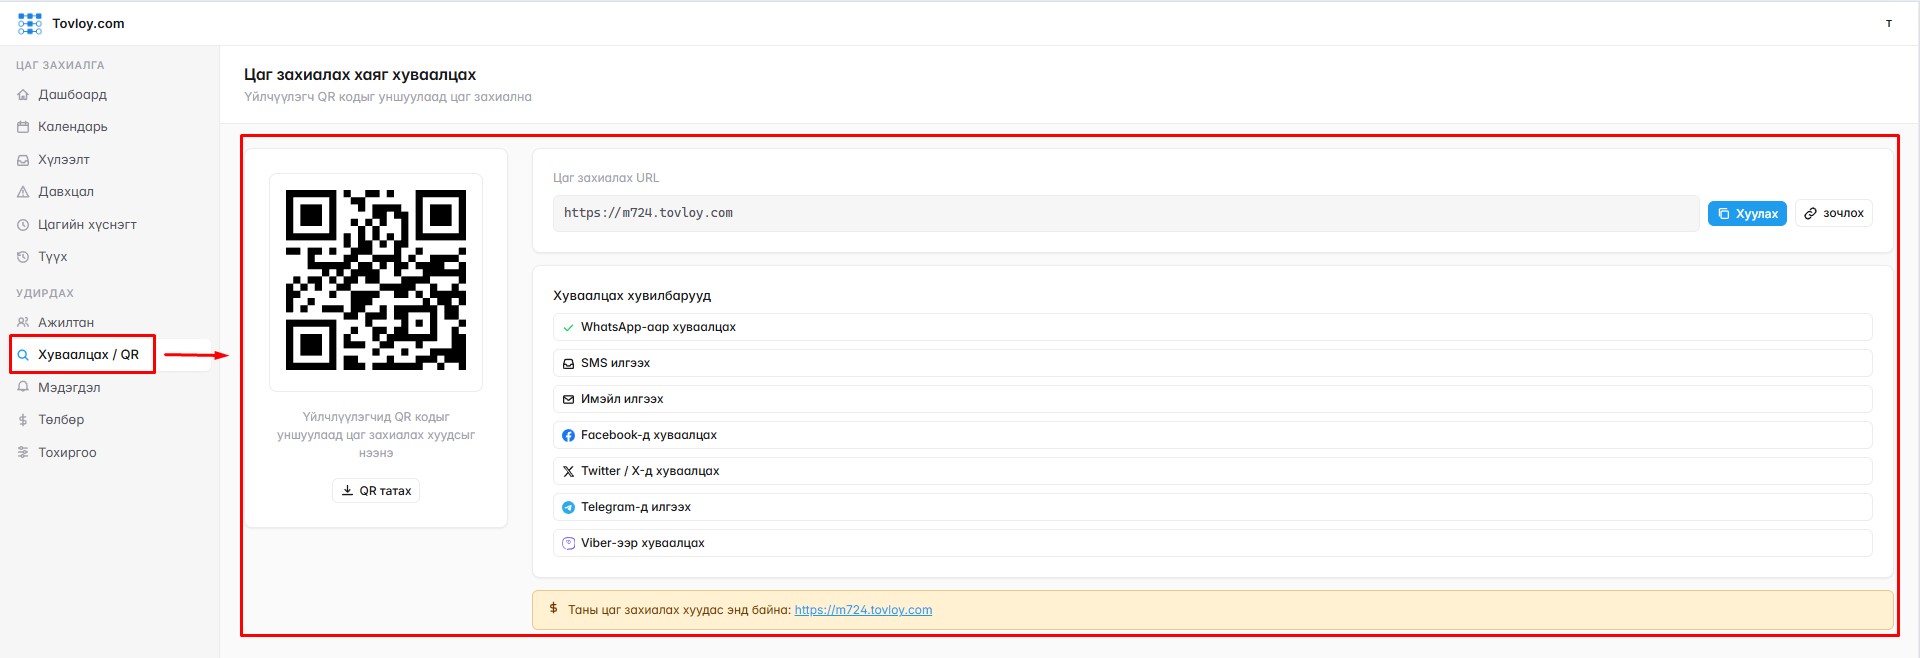Click the Мэдэгдэл bell icon
Screen dimensions: 1920x658
(23, 388)
